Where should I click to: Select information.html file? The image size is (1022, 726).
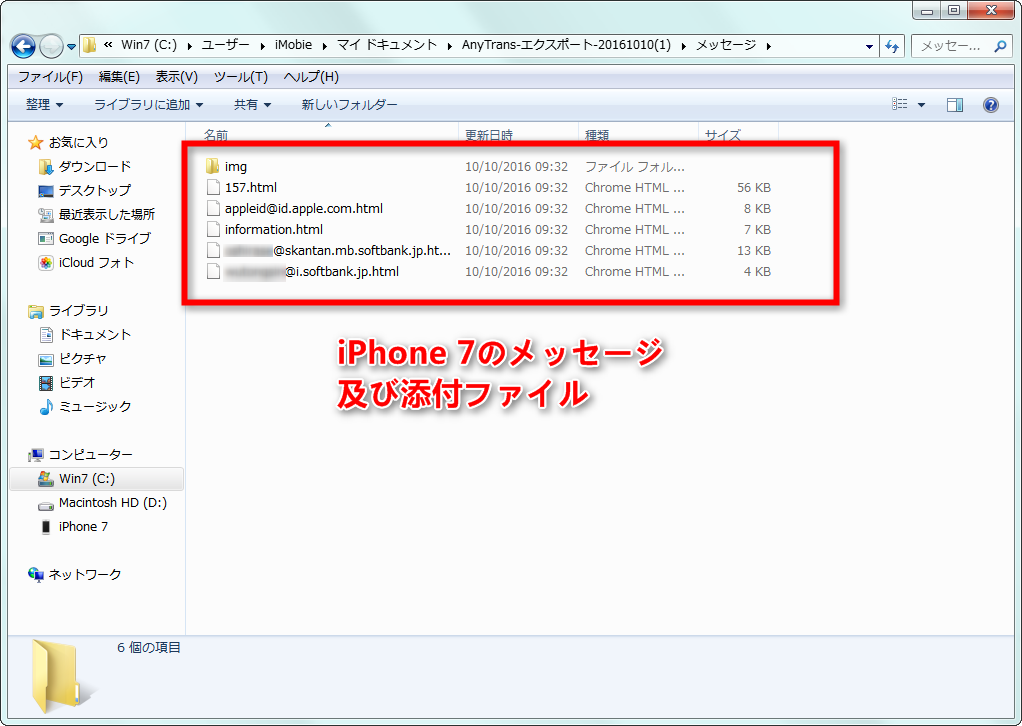[x=274, y=229]
